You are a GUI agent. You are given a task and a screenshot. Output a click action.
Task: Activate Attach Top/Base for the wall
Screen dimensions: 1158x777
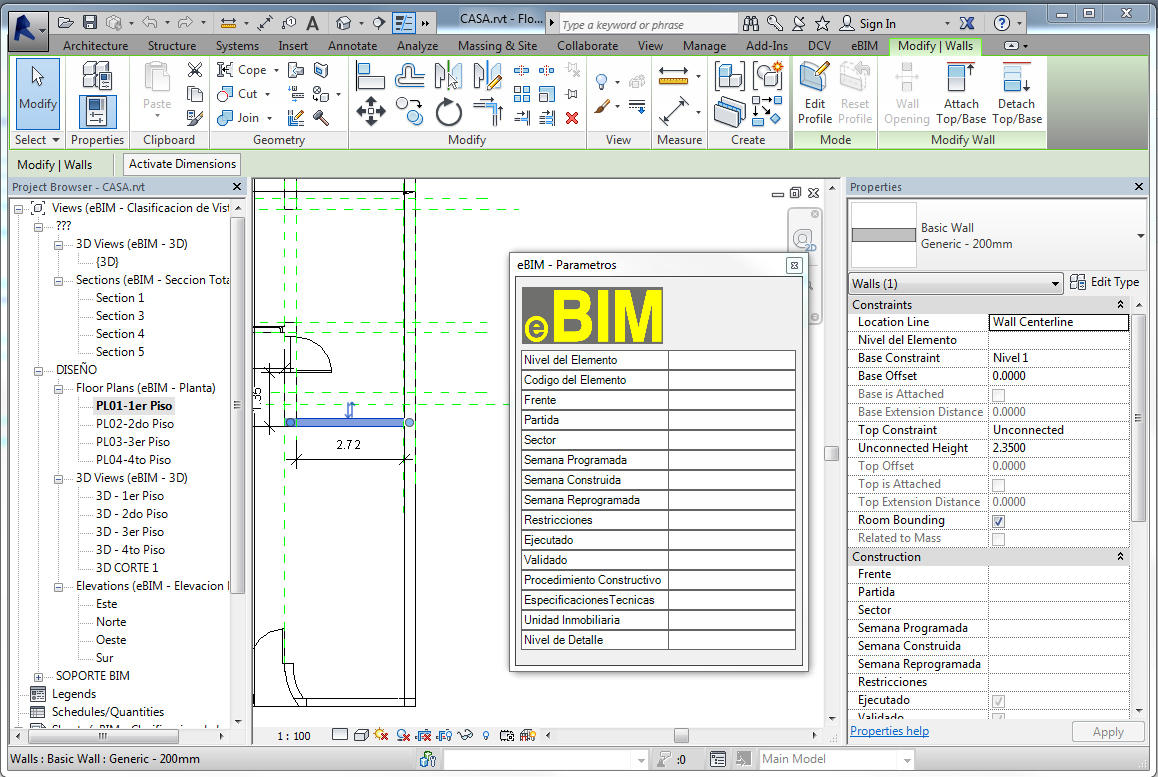point(960,93)
